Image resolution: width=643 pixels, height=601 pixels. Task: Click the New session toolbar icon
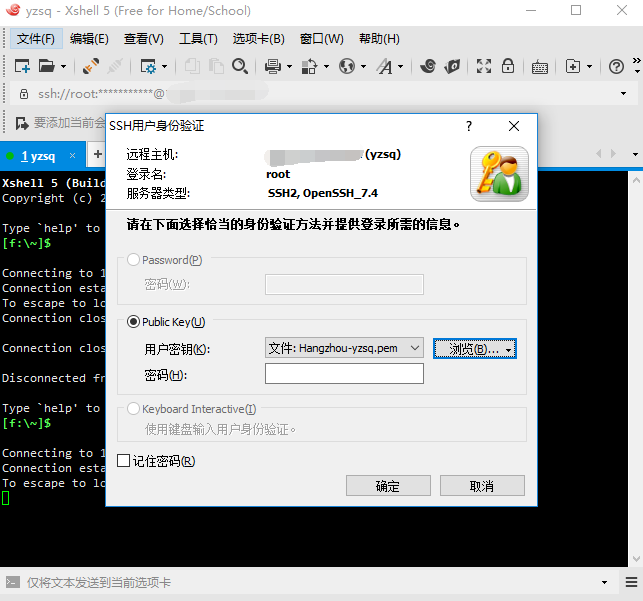(x=22, y=66)
